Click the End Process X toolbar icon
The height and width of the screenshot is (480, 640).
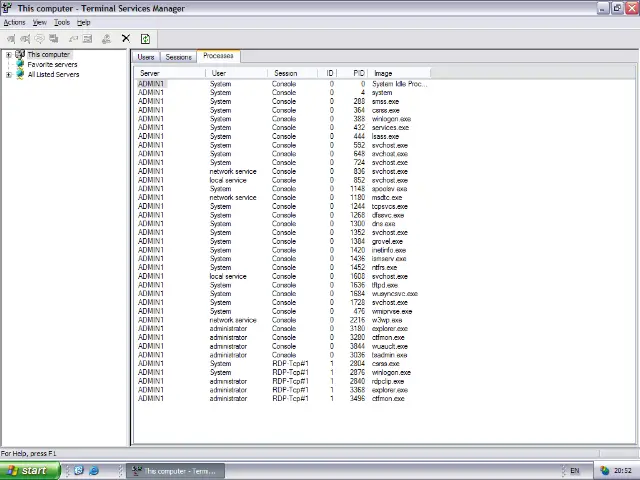126,38
